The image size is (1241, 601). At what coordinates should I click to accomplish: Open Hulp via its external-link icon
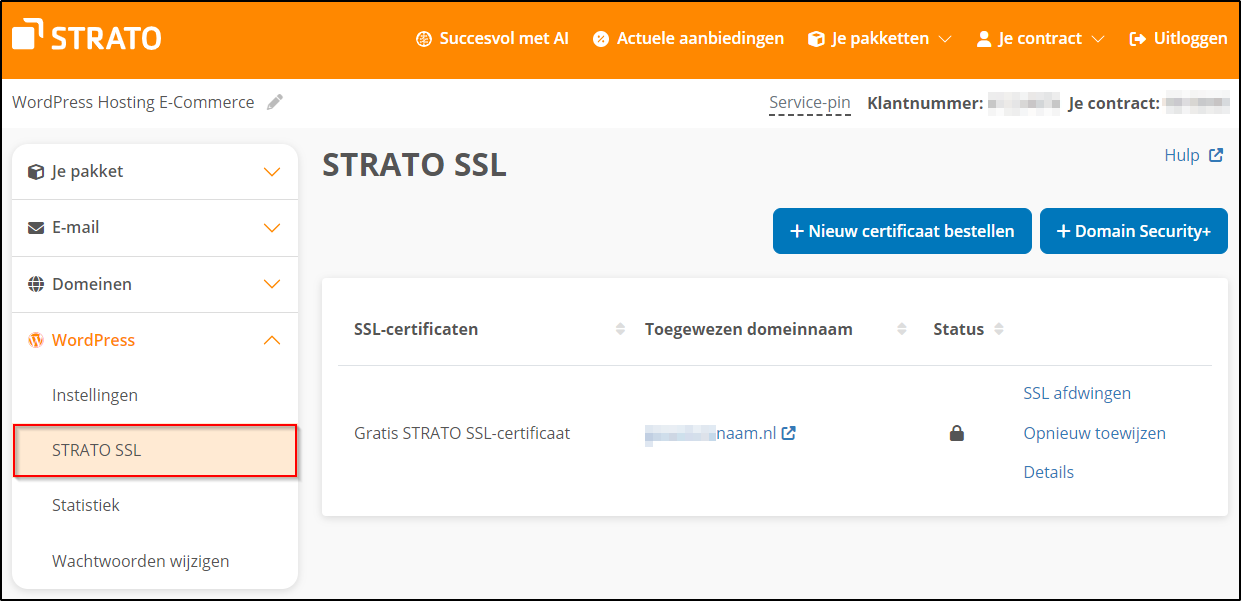pyautogui.click(x=1216, y=154)
